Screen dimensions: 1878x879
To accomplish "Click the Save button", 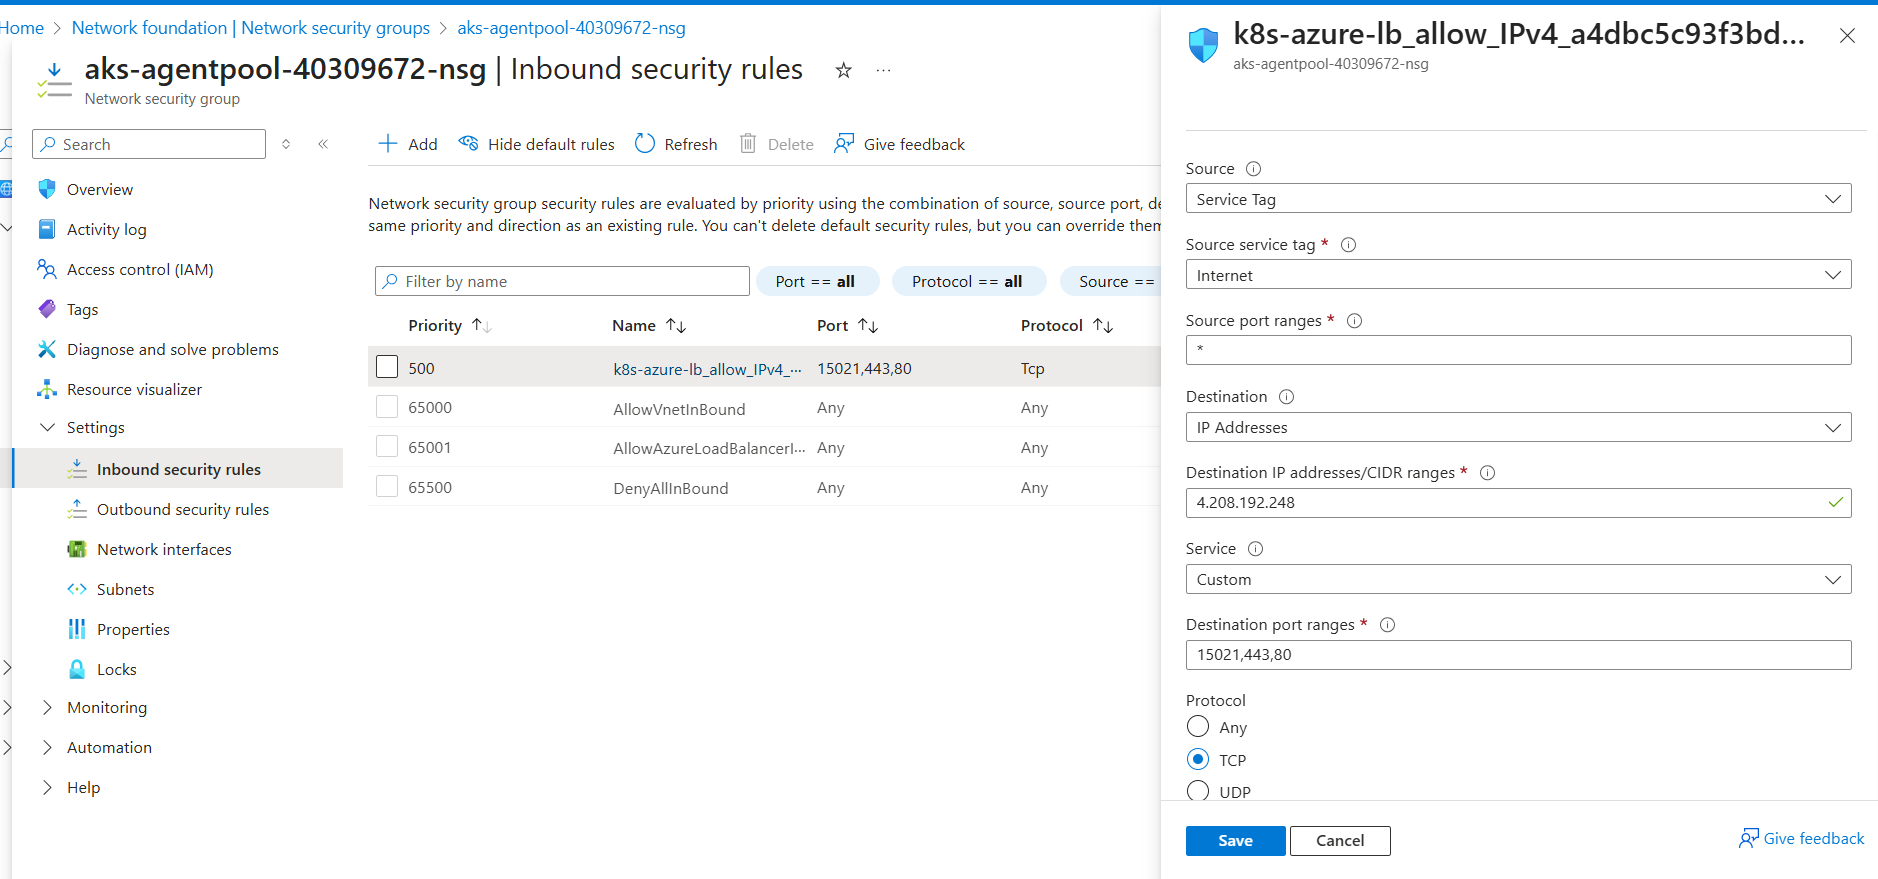I will 1235,841.
